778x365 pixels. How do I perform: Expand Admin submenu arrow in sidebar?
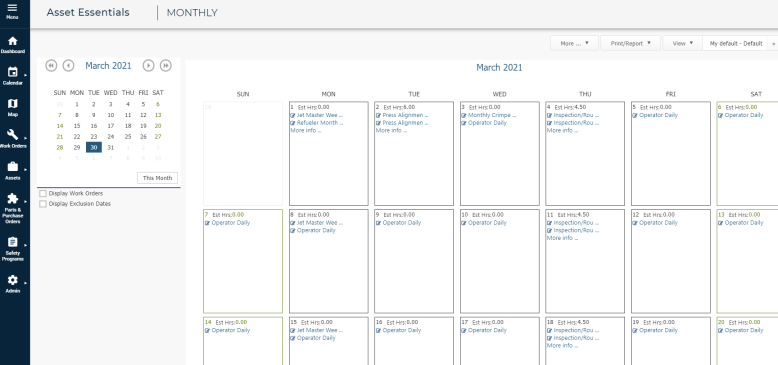click(25, 283)
